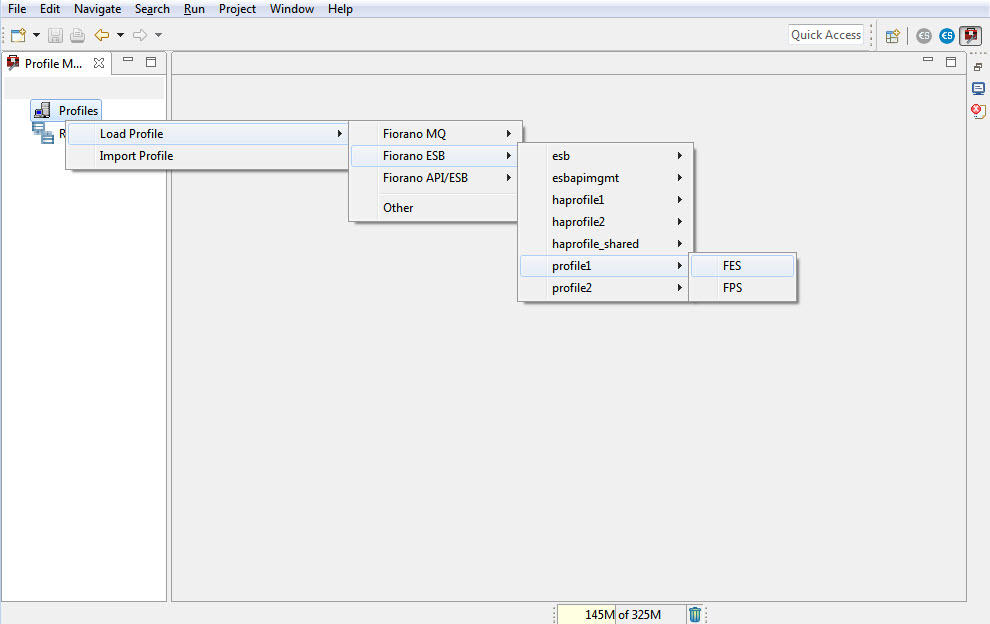Switch to the blue ES perspective icon
990x624 pixels.
(946, 36)
